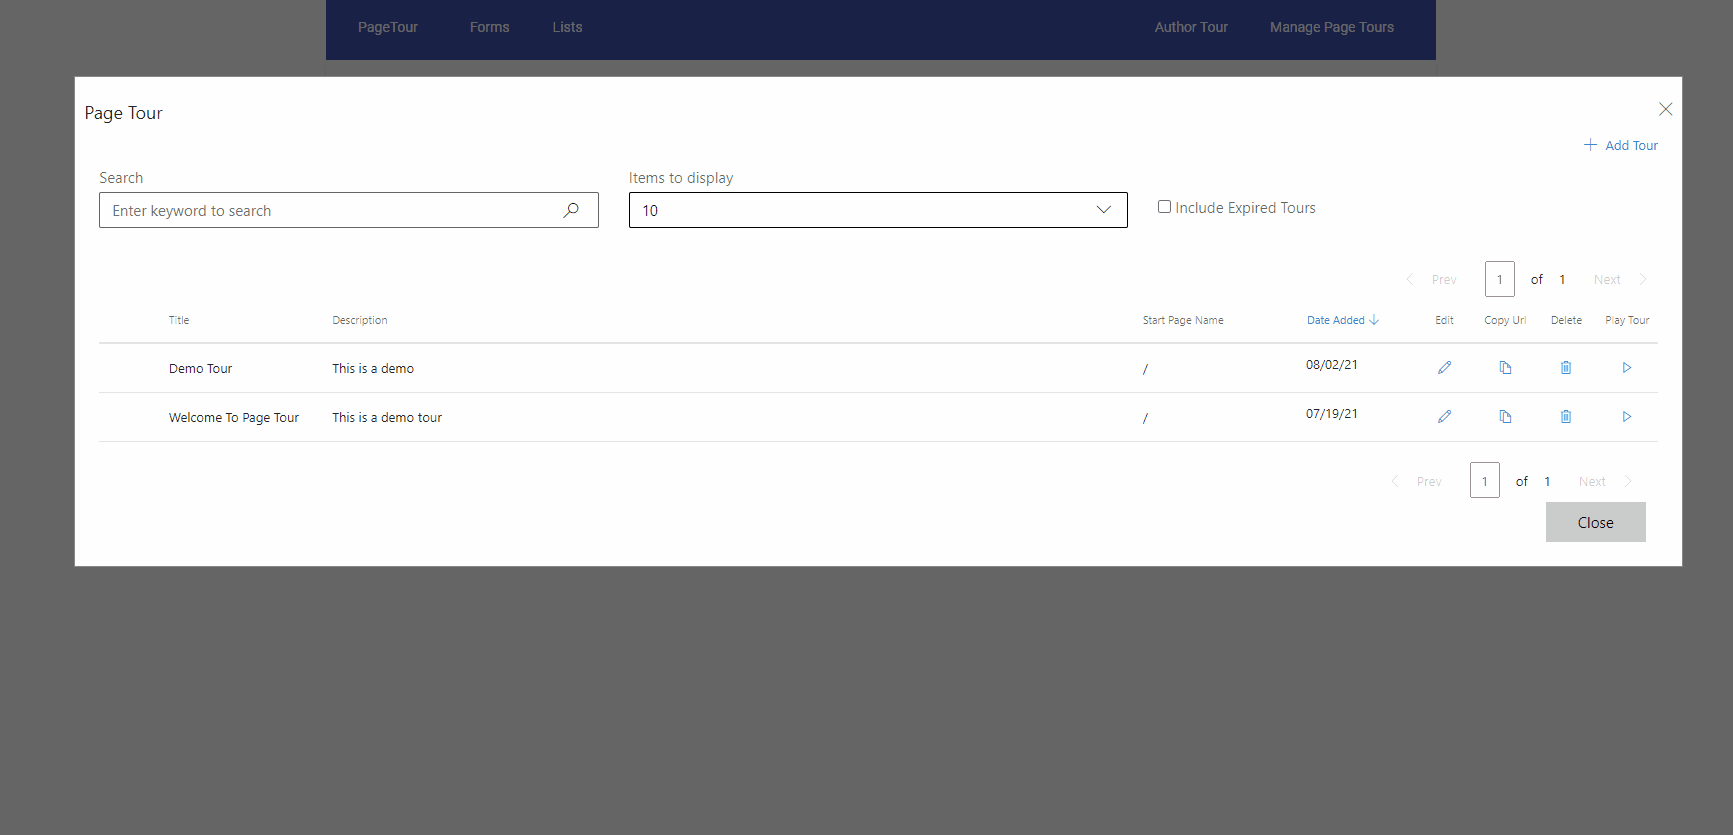This screenshot has height=835, width=1733.
Task: Click top pagination Prev button
Action: click(1432, 279)
